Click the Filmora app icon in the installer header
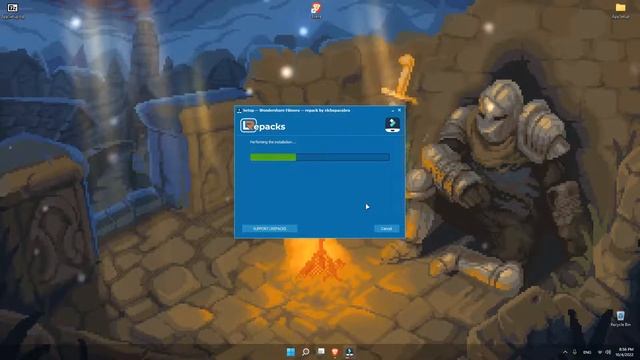Viewport: 640px width, 360px height. coord(392,124)
